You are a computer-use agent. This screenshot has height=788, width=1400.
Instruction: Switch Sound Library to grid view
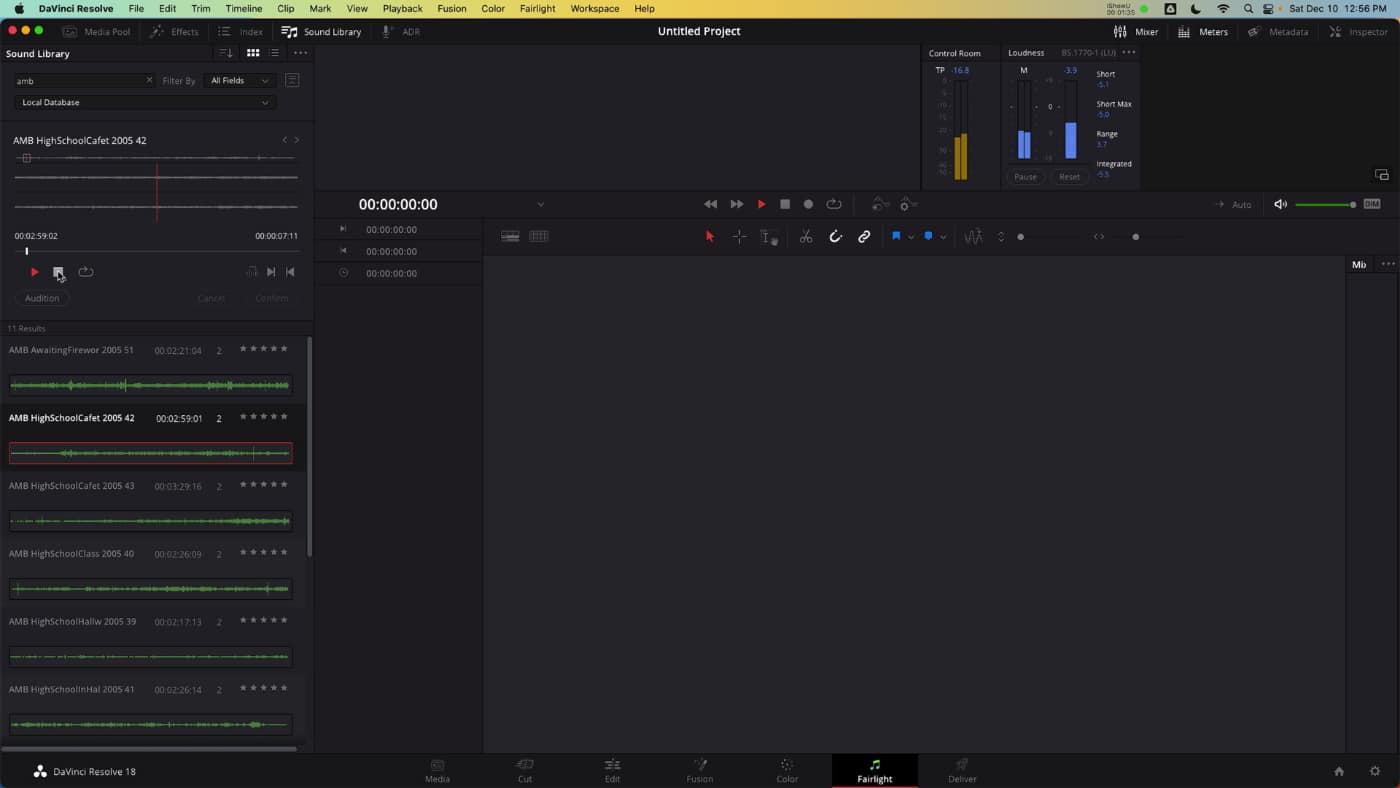253,53
